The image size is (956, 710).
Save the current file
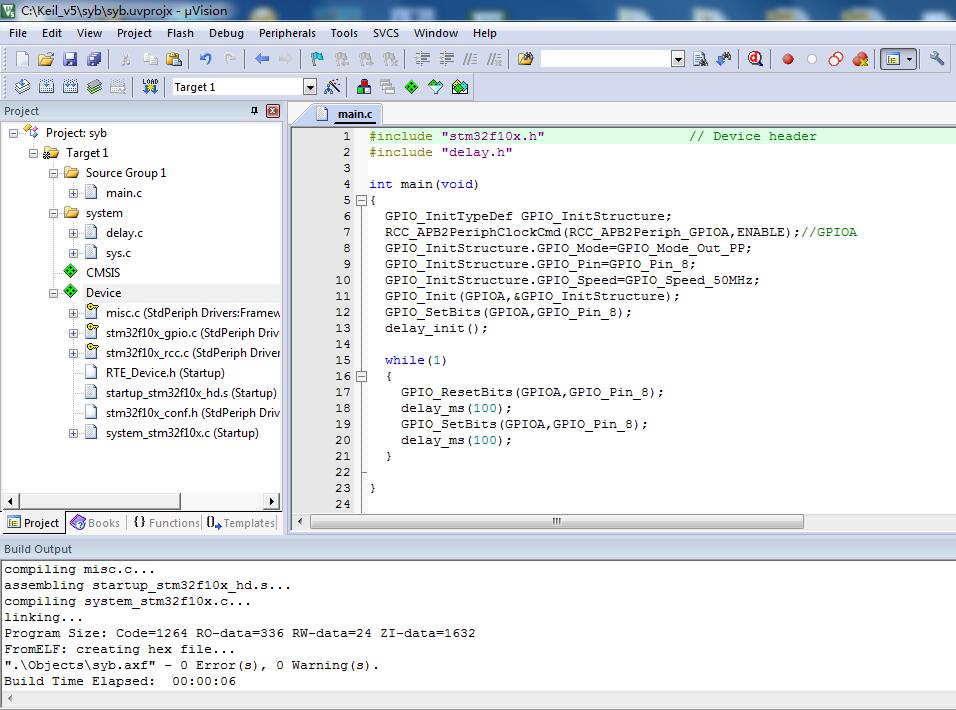(x=70, y=59)
